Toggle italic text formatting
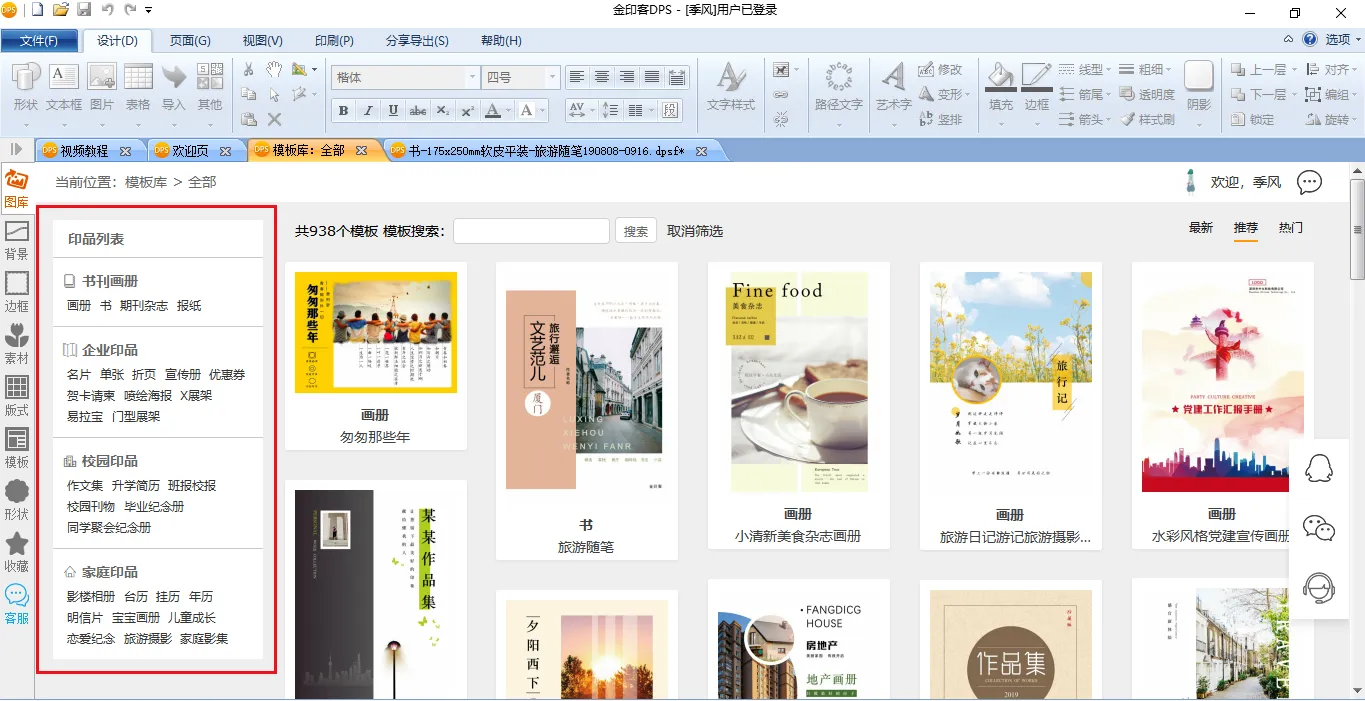Screen dimensions: 1365x701 click(x=368, y=110)
